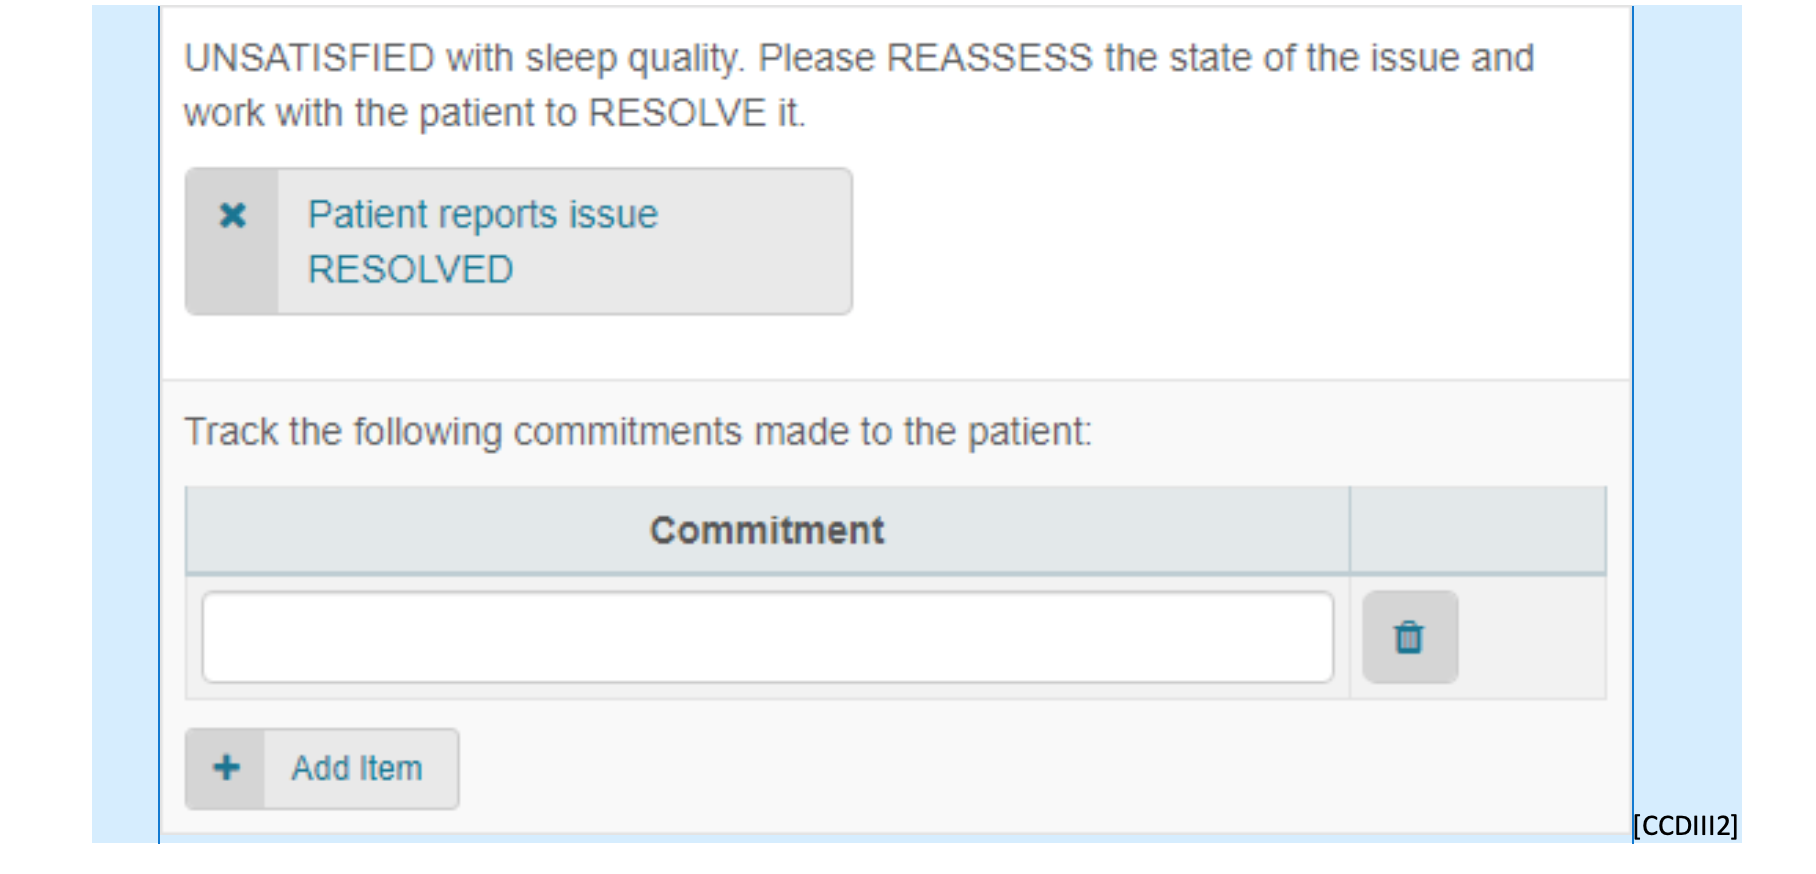Click the trash button in the commitment table

pyautogui.click(x=1409, y=637)
